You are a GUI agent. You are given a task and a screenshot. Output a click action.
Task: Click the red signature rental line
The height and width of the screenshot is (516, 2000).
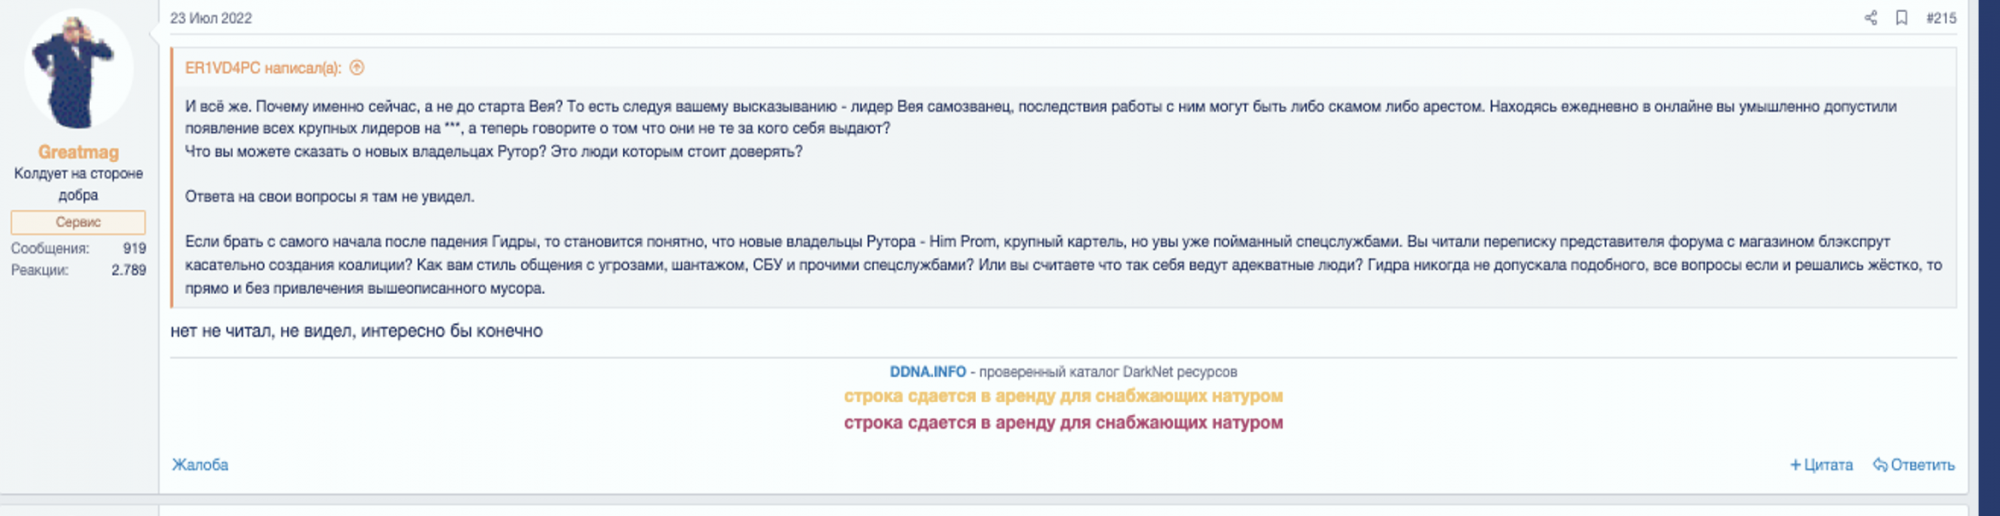[1062, 423]
